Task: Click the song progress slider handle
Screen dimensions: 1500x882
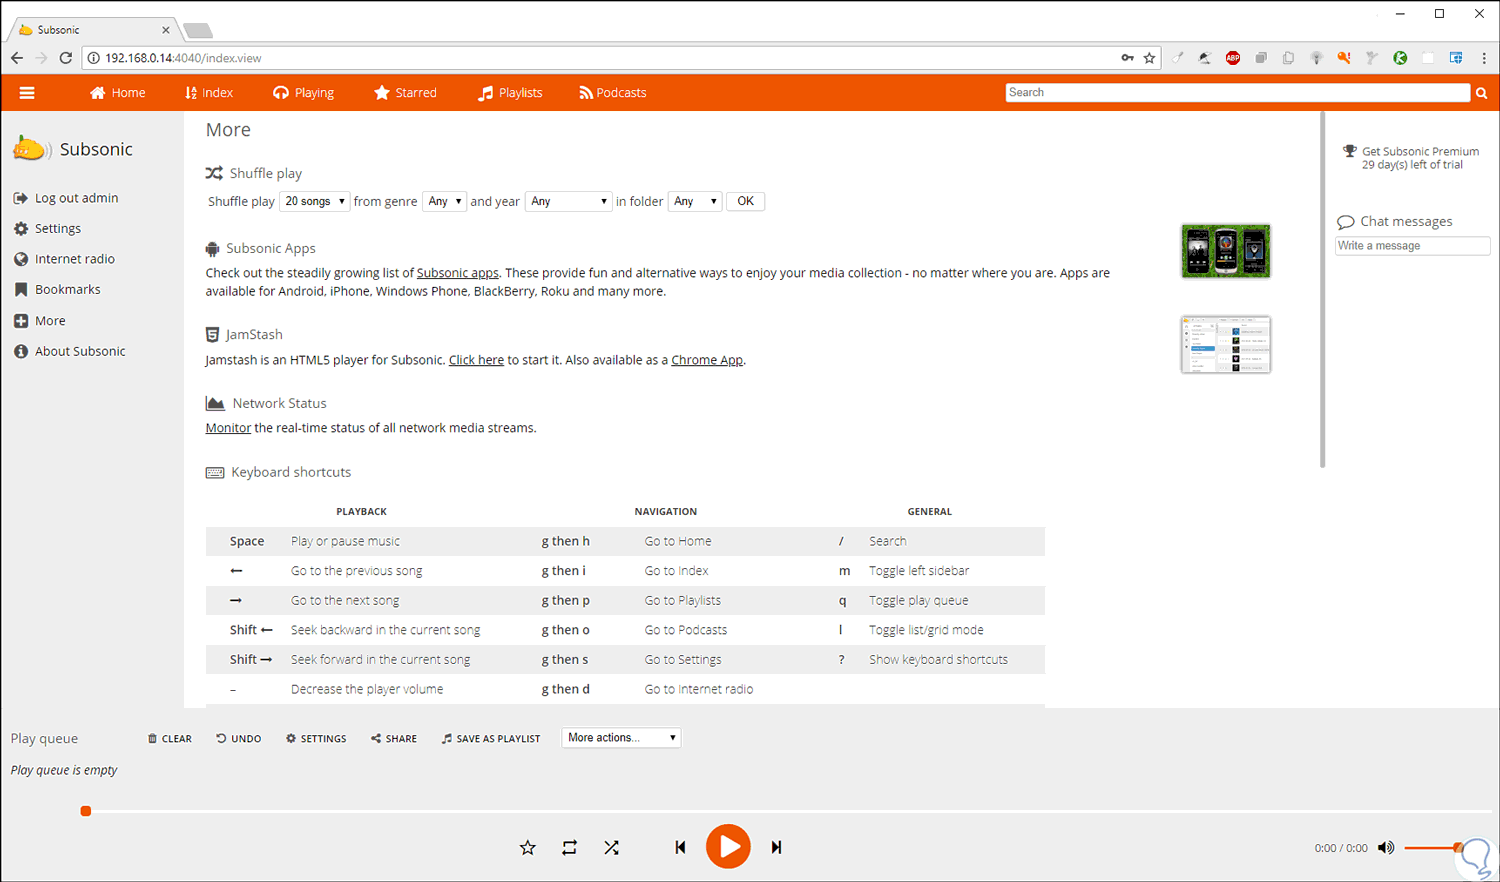Action: click(x=86, y=811)
